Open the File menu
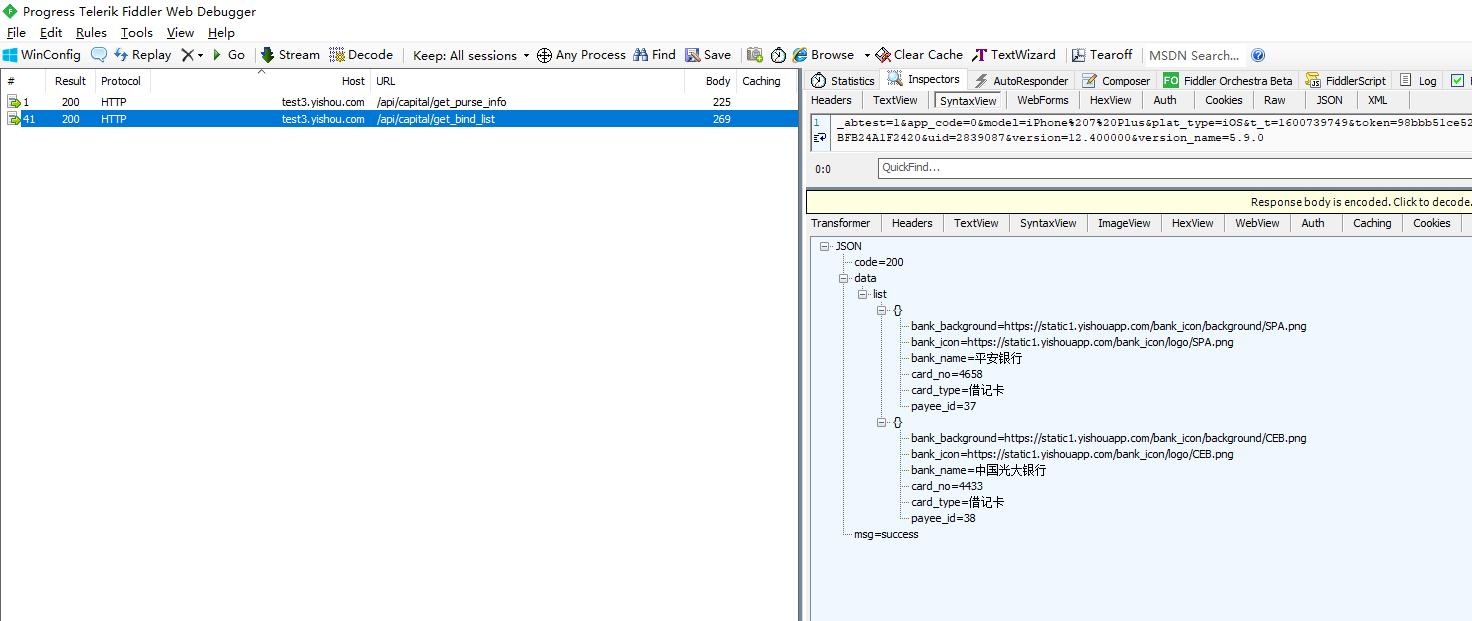 click(16, 33)
